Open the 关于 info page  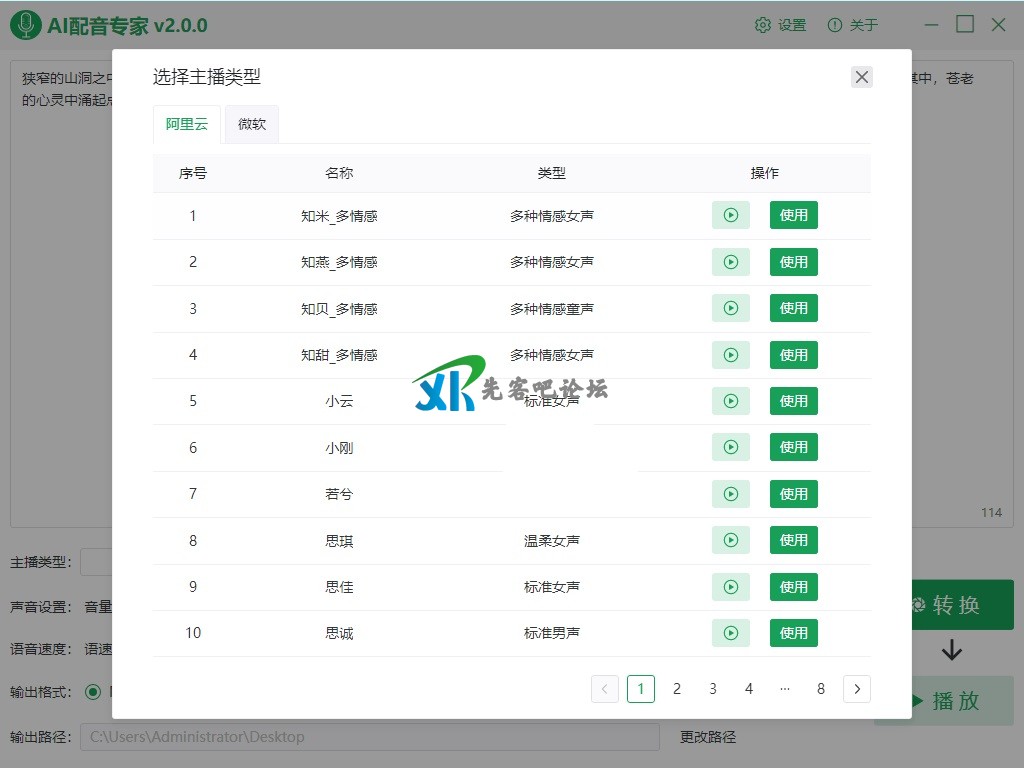pos(852,25)
